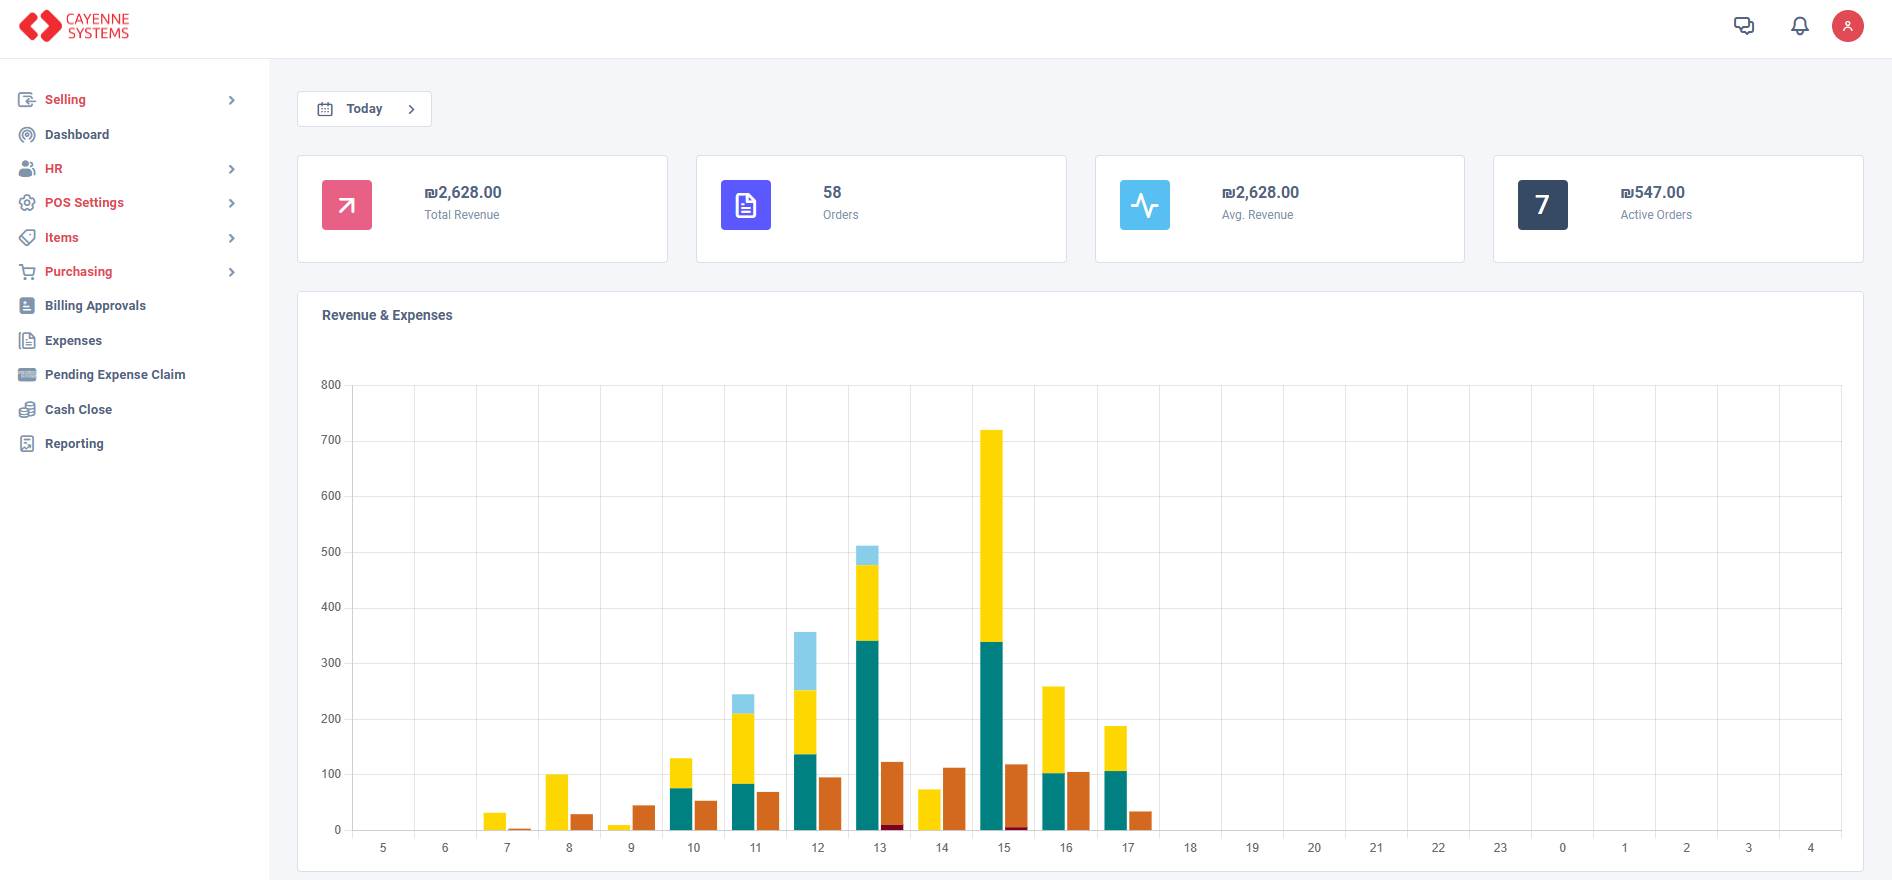Expand the POS Settings chevron

click(x=231, y=203)
